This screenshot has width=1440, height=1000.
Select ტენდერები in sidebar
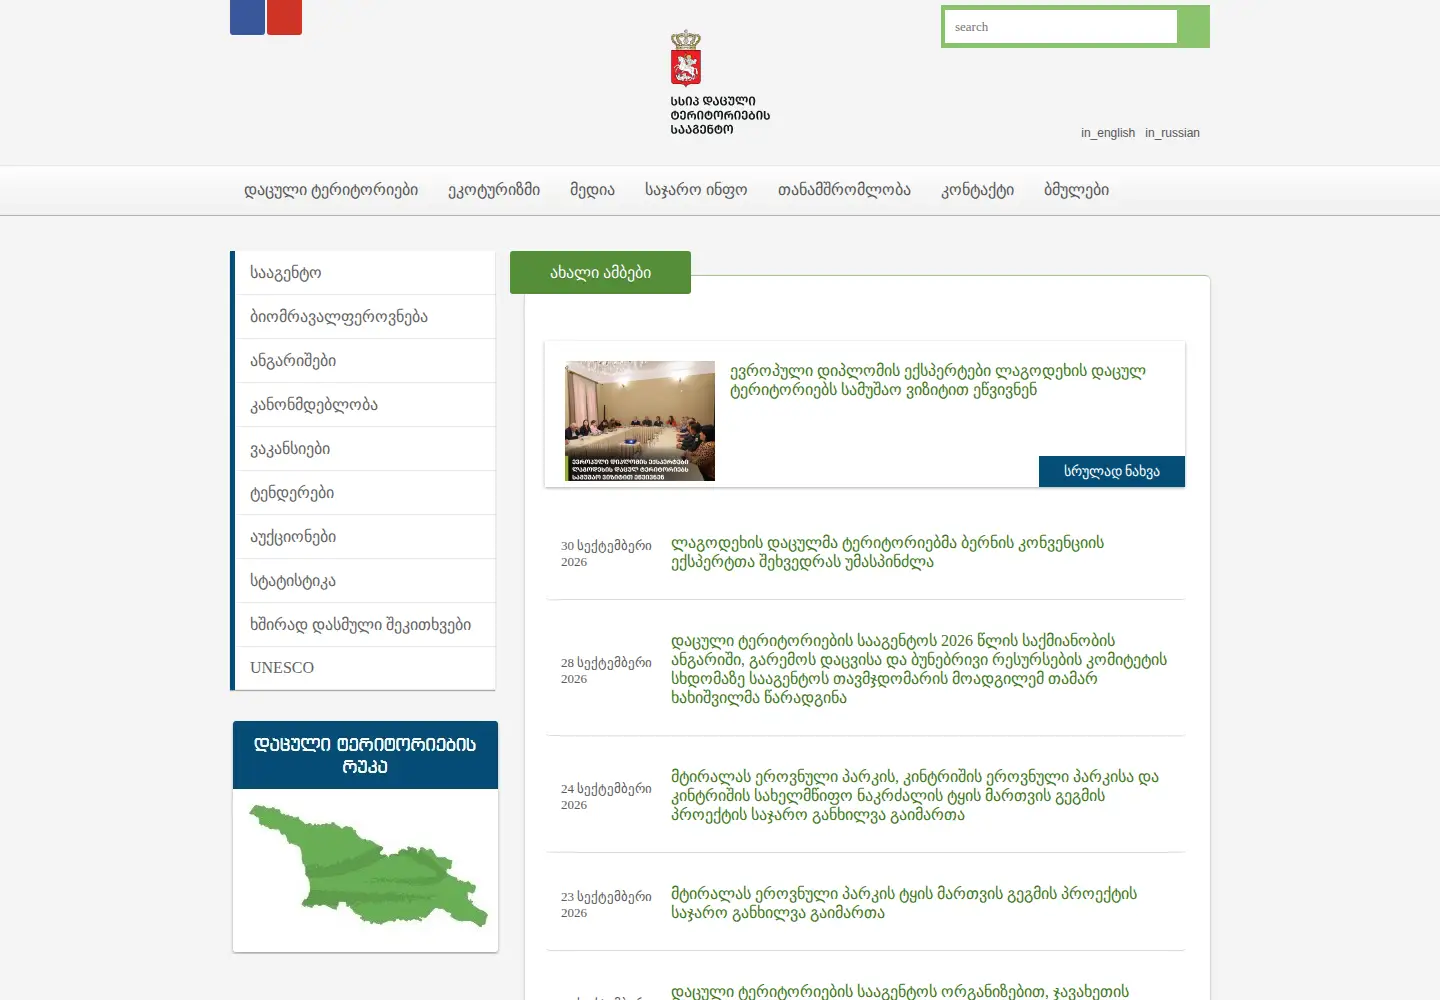(x=365, y=493)
